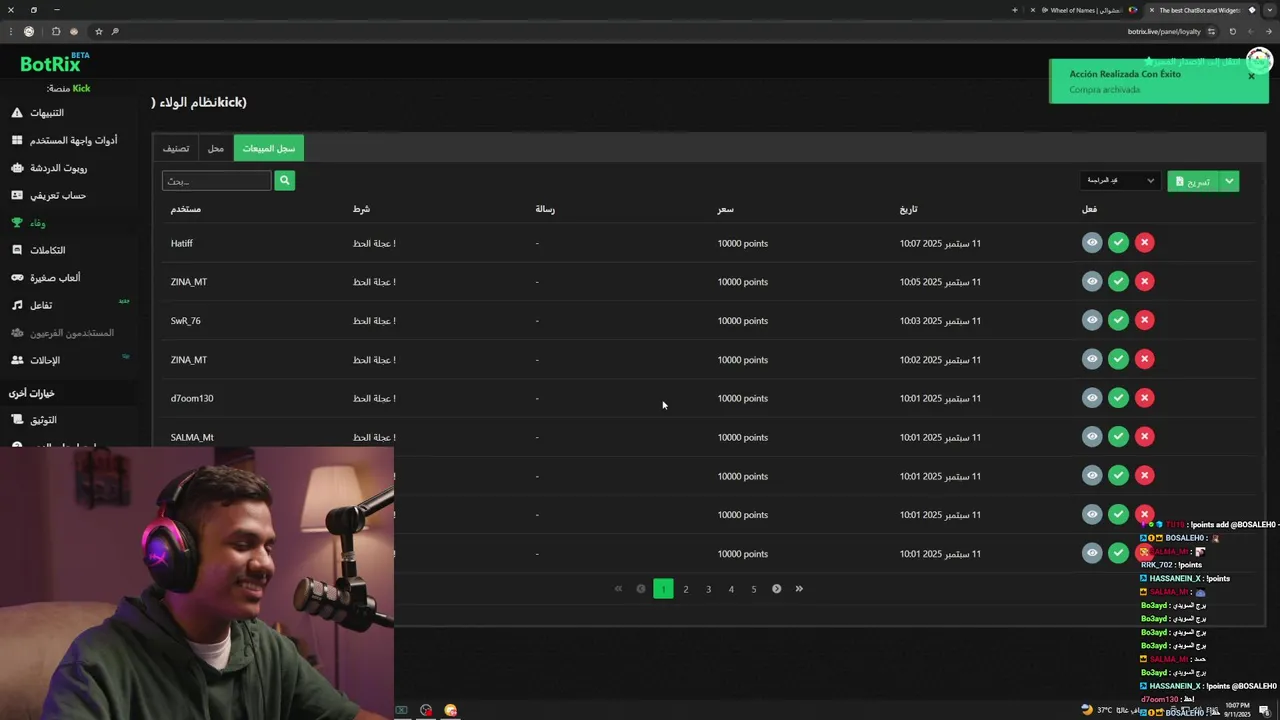Go to pagination page 4
The image size is (1280, 720).
click(731, 589)
